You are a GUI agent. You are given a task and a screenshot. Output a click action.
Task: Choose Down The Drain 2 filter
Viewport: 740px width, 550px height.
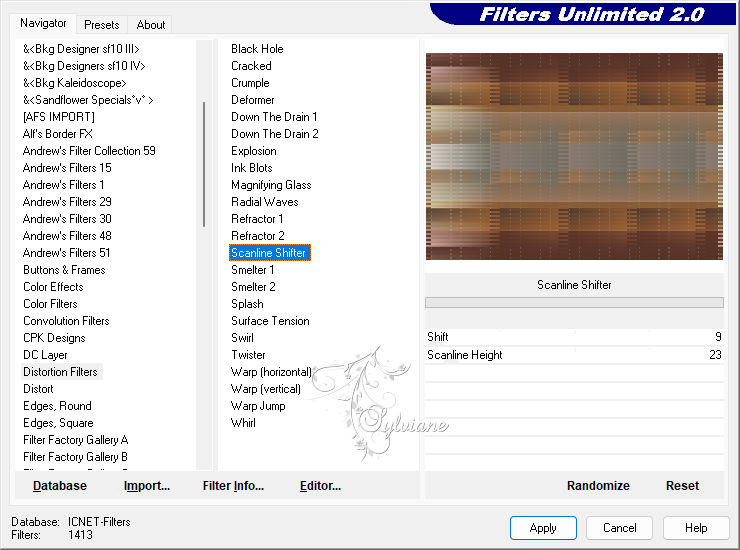(275, 134)
